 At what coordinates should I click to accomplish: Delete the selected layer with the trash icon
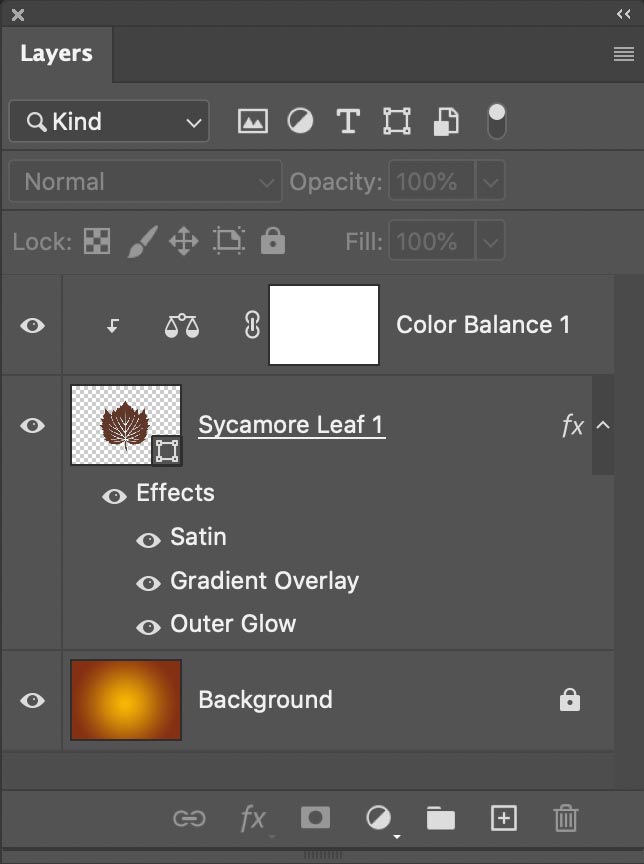[x=565, y=818]
